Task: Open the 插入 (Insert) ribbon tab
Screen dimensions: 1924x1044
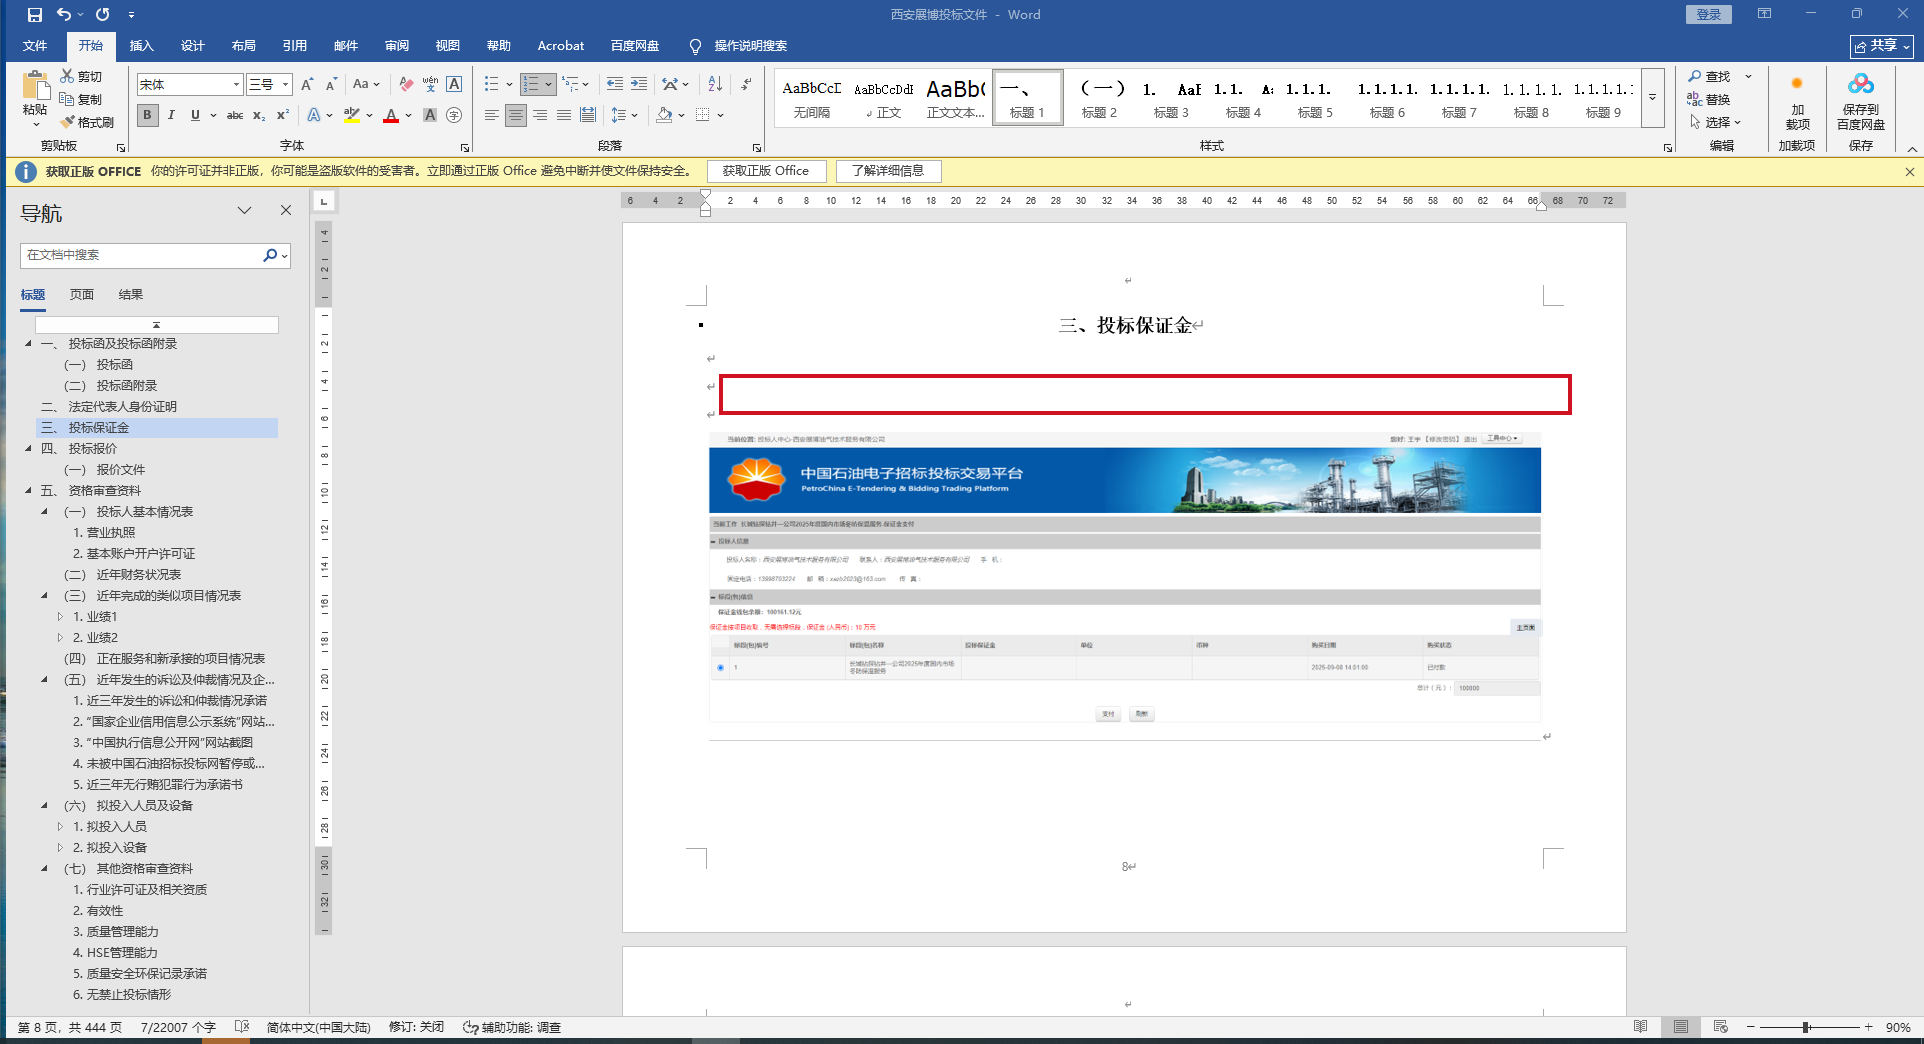Action: (141, 46)
